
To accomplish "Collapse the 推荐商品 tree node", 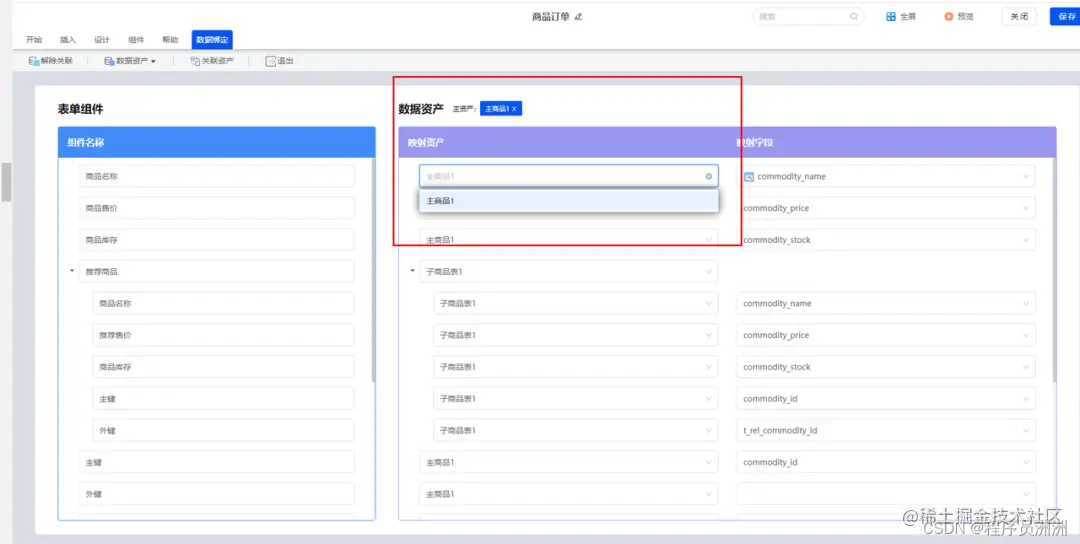I will (x=72, y=271).
